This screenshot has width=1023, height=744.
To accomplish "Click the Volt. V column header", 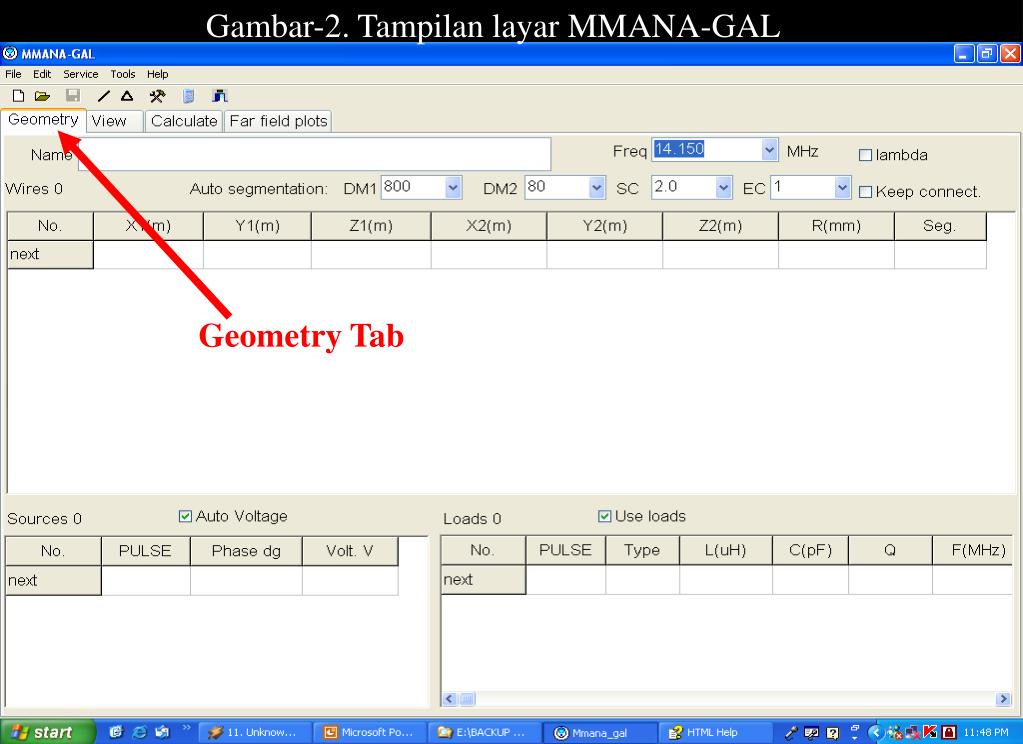I will [x=350, y=551].
